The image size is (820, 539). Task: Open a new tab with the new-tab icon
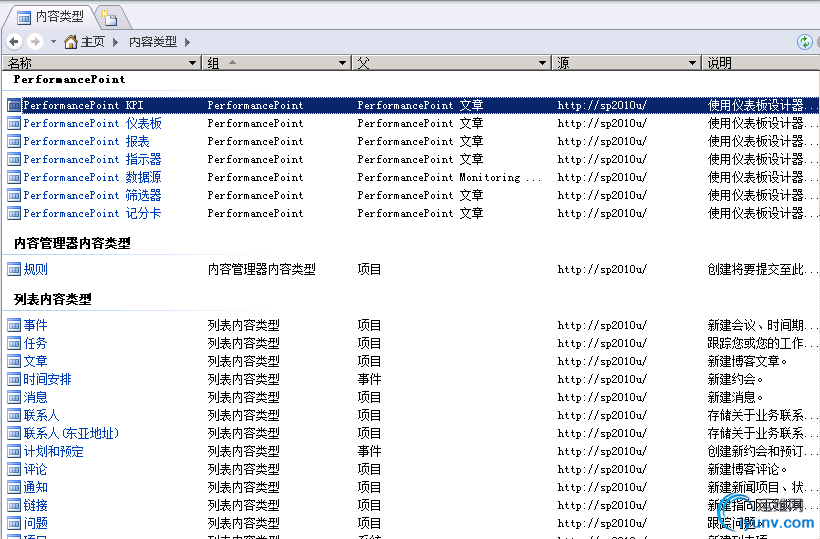pos(109,18)
